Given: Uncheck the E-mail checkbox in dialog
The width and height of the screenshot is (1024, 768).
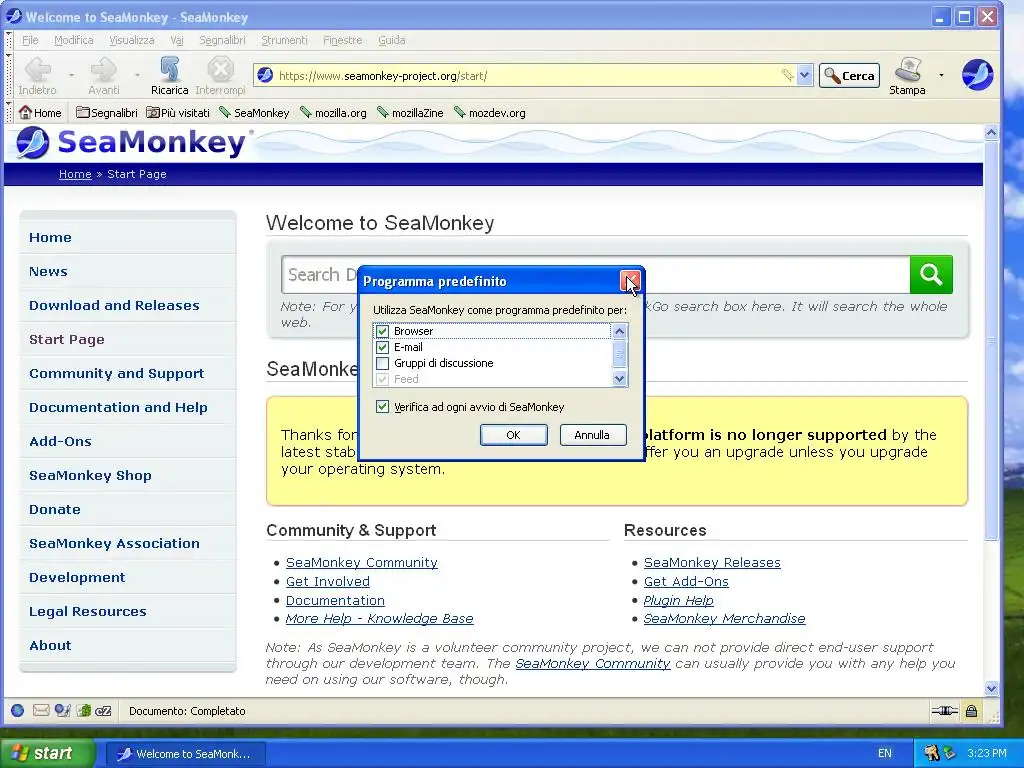Looking at the screenshot, I should click(x=383, y=347).
